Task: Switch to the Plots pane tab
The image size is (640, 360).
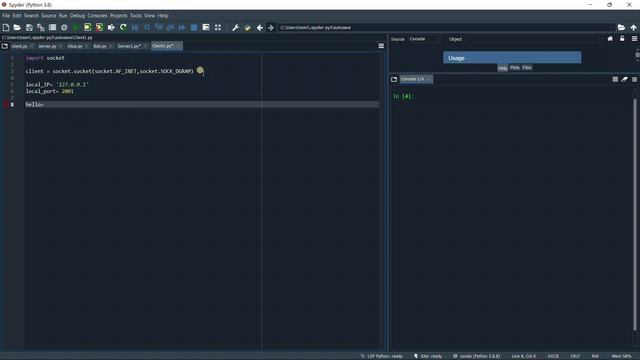Action: coord(515,68)
